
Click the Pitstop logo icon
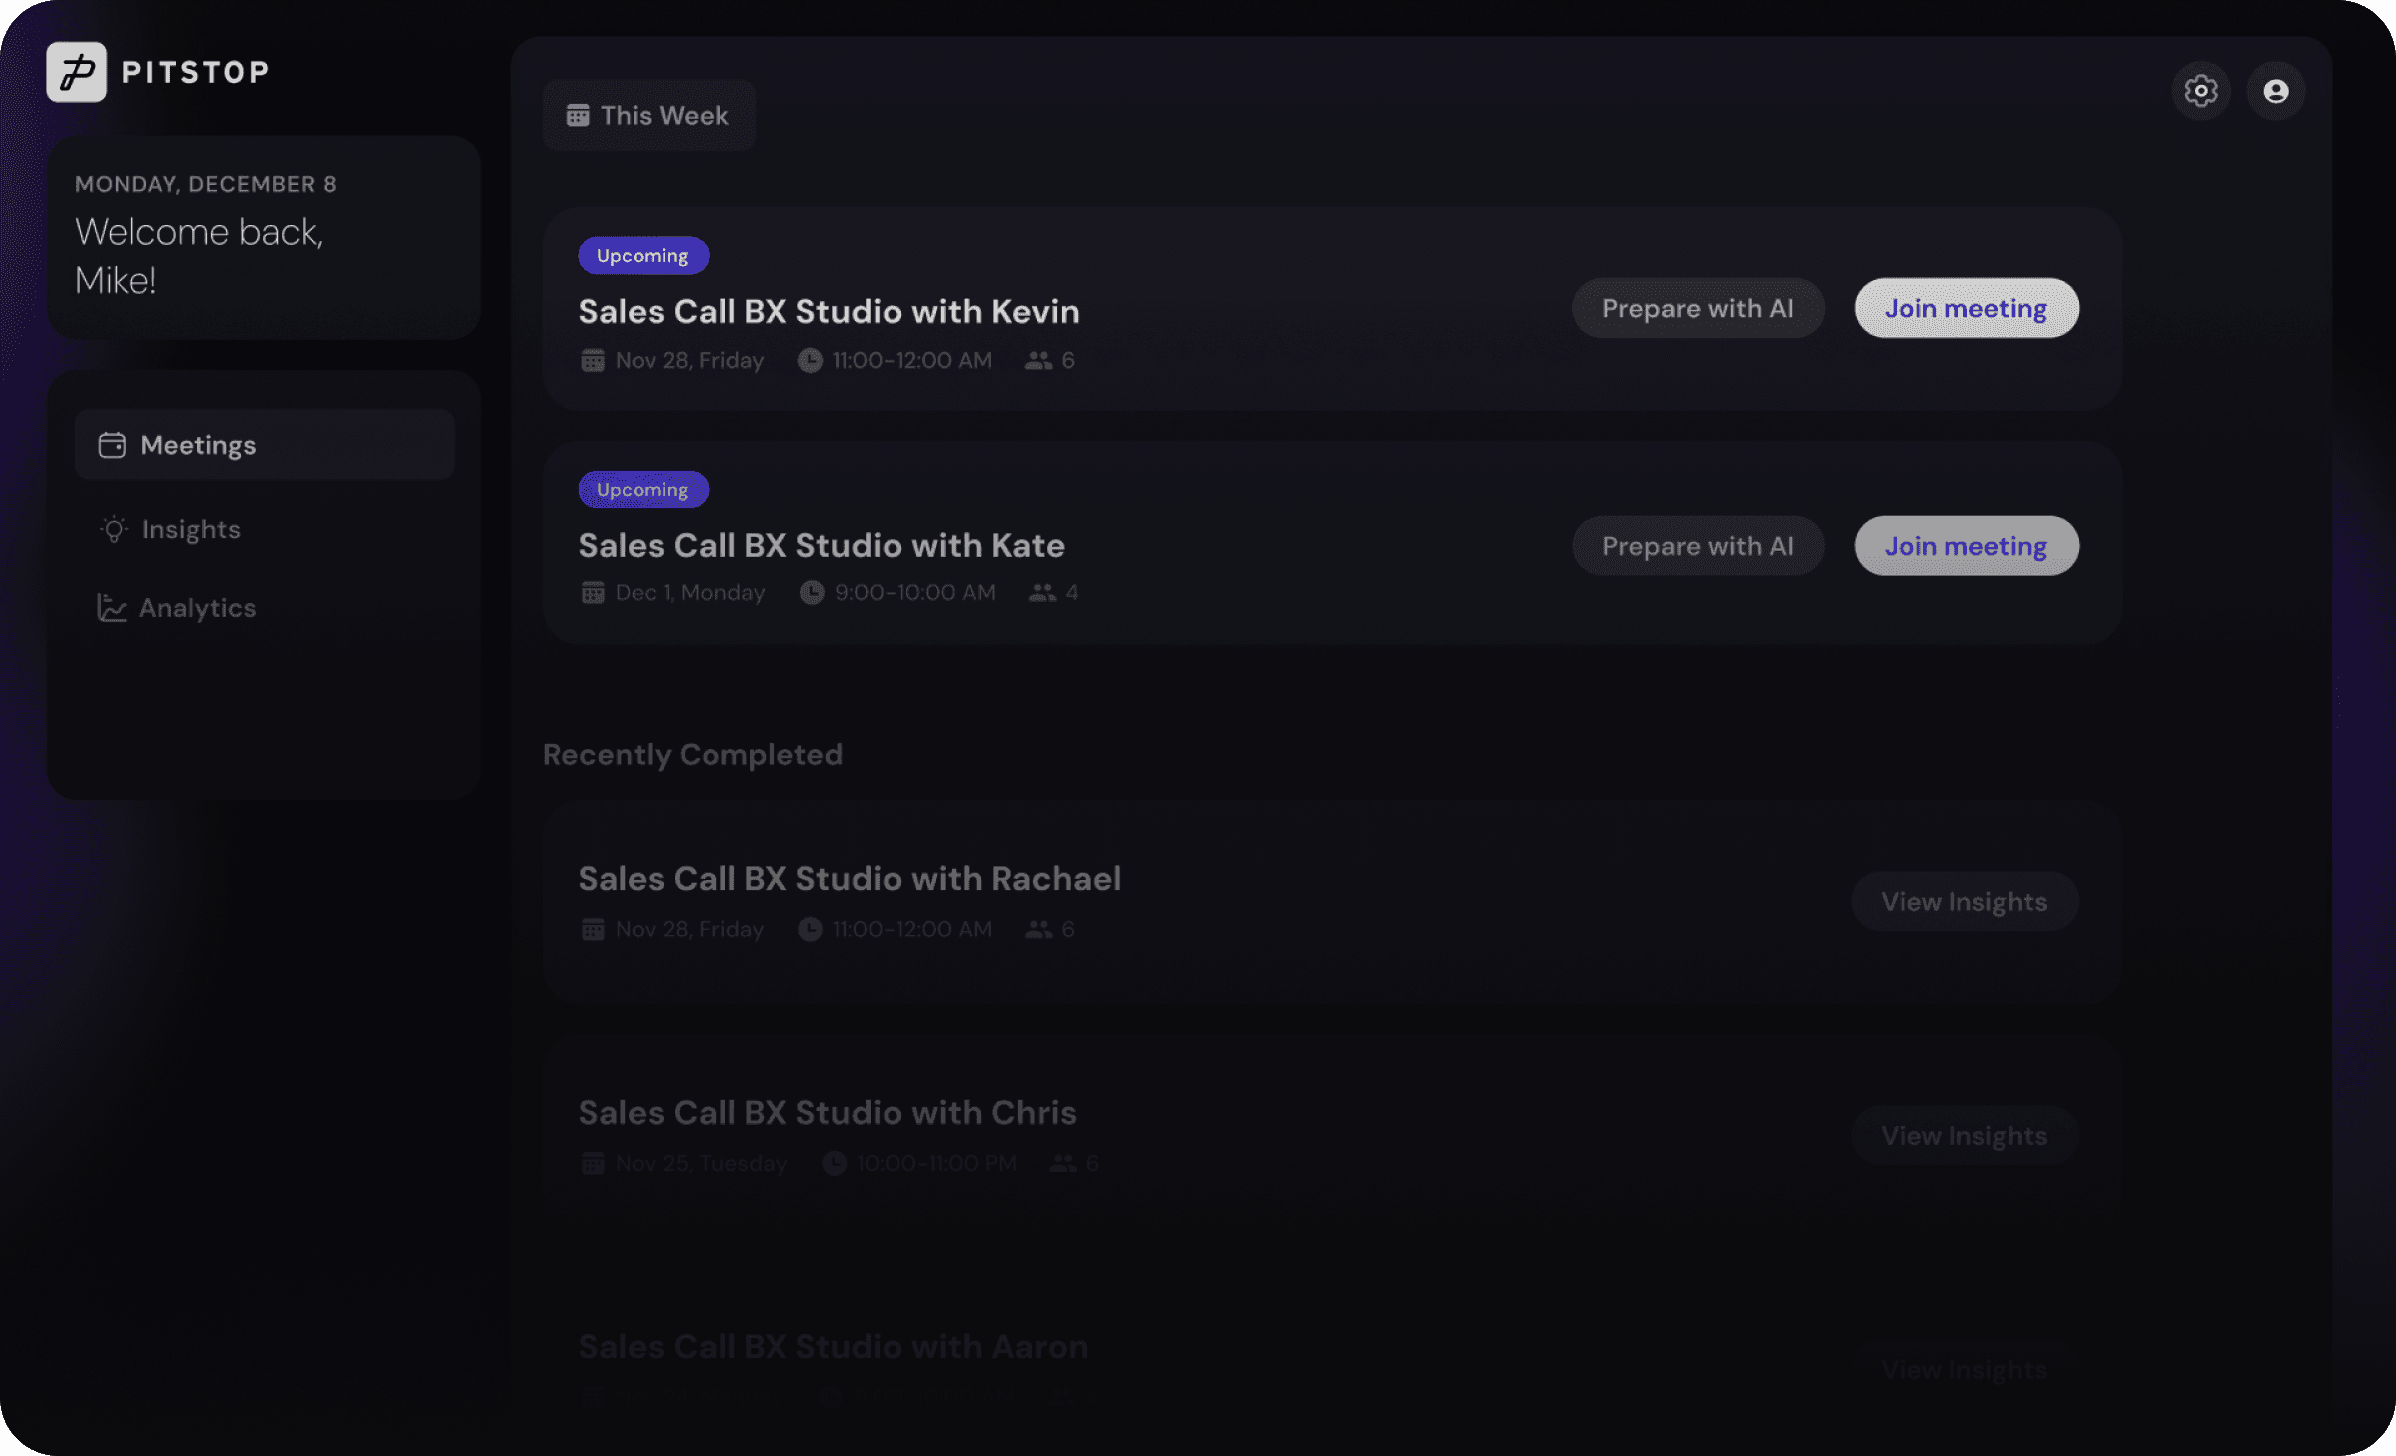[76, 72]
